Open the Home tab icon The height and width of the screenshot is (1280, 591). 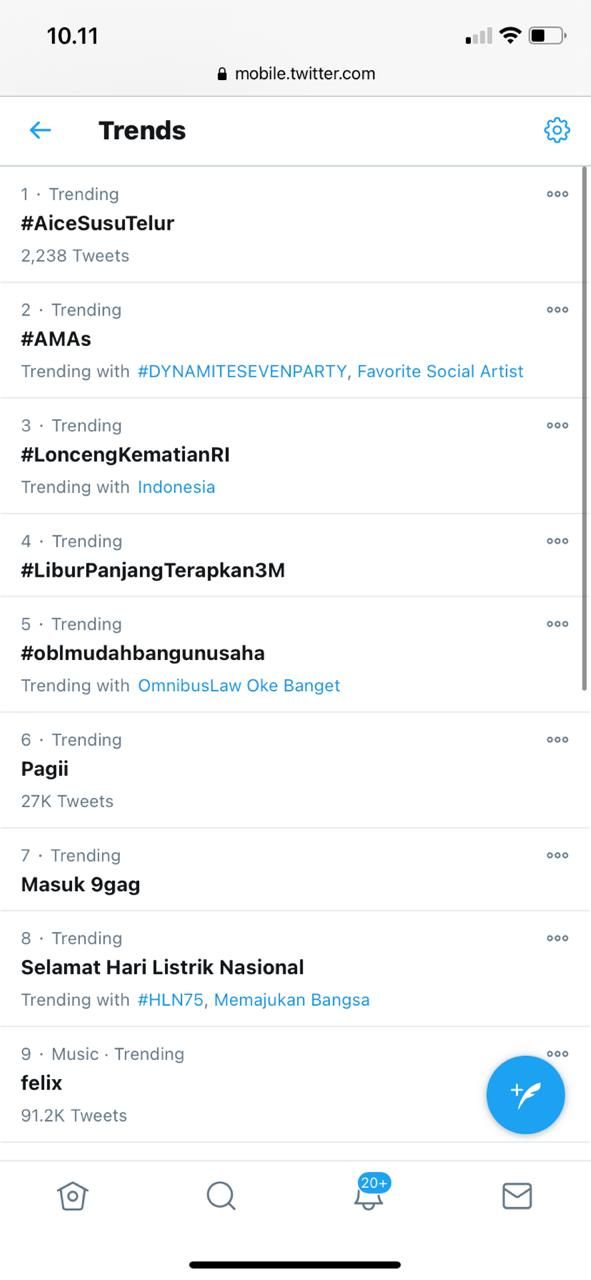pyautogui.click(x=73, y=1195)
